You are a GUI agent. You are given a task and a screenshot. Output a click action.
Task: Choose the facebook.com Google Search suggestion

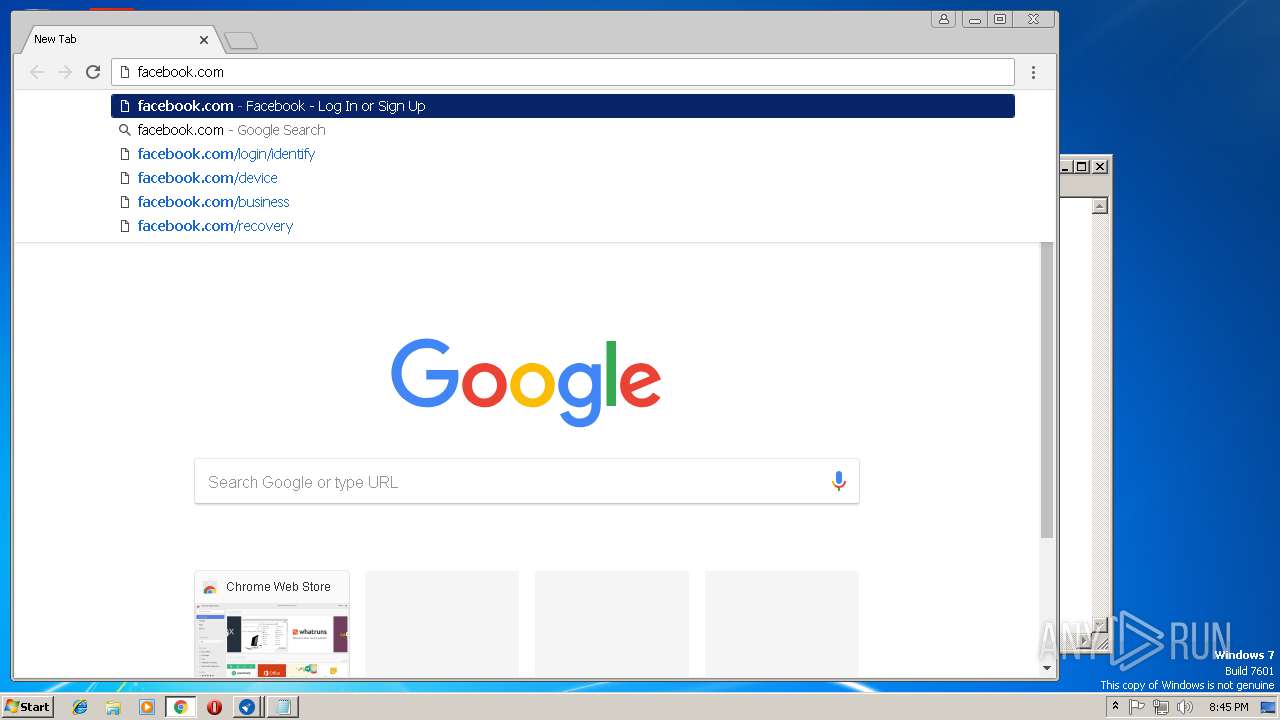(x=563, y=130)
